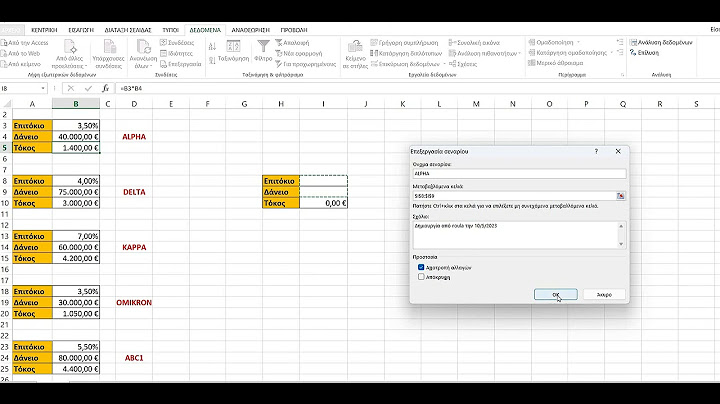Open the ΔΙΑΤΑΞΗ ΣΕΛΙΔΑΣ ribbon tab

(128, 30)
